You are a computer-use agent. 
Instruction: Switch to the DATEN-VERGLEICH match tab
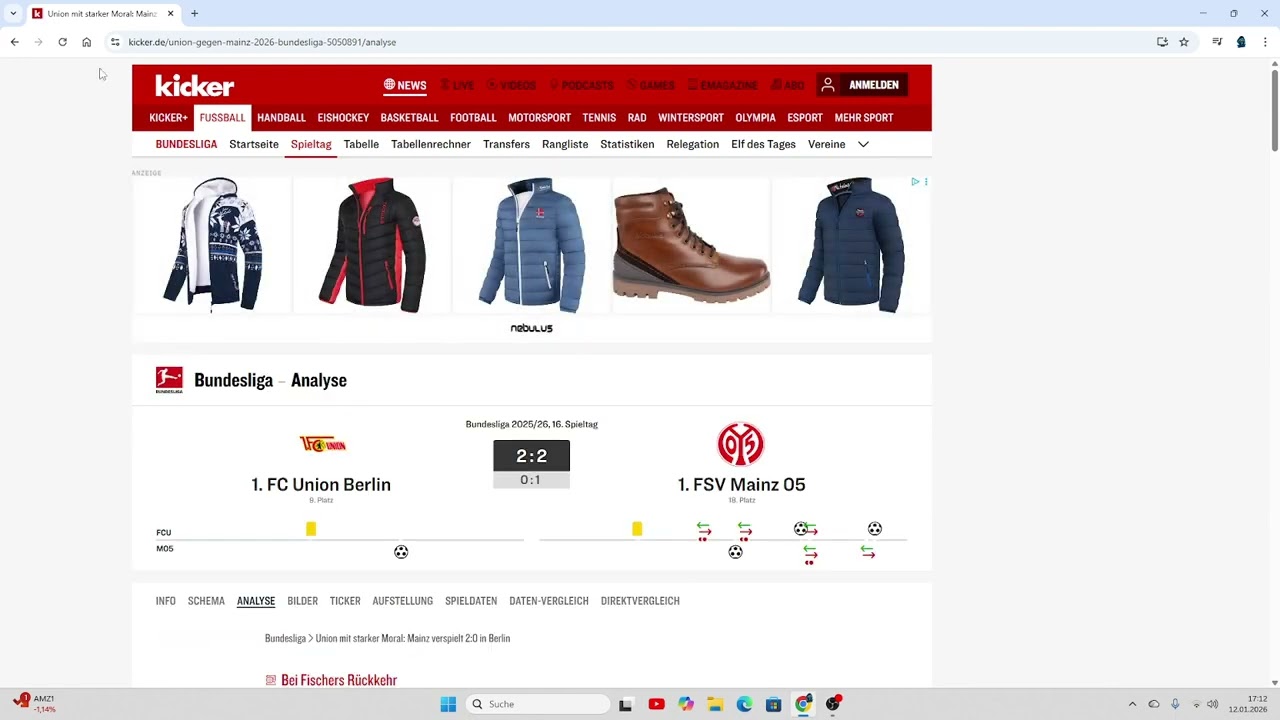549,601
